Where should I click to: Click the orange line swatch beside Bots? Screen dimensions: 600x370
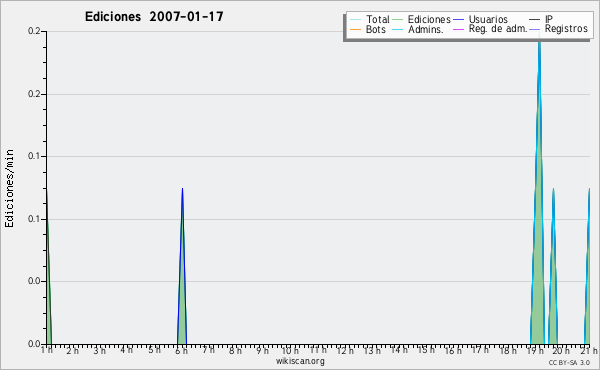point(355,29)
